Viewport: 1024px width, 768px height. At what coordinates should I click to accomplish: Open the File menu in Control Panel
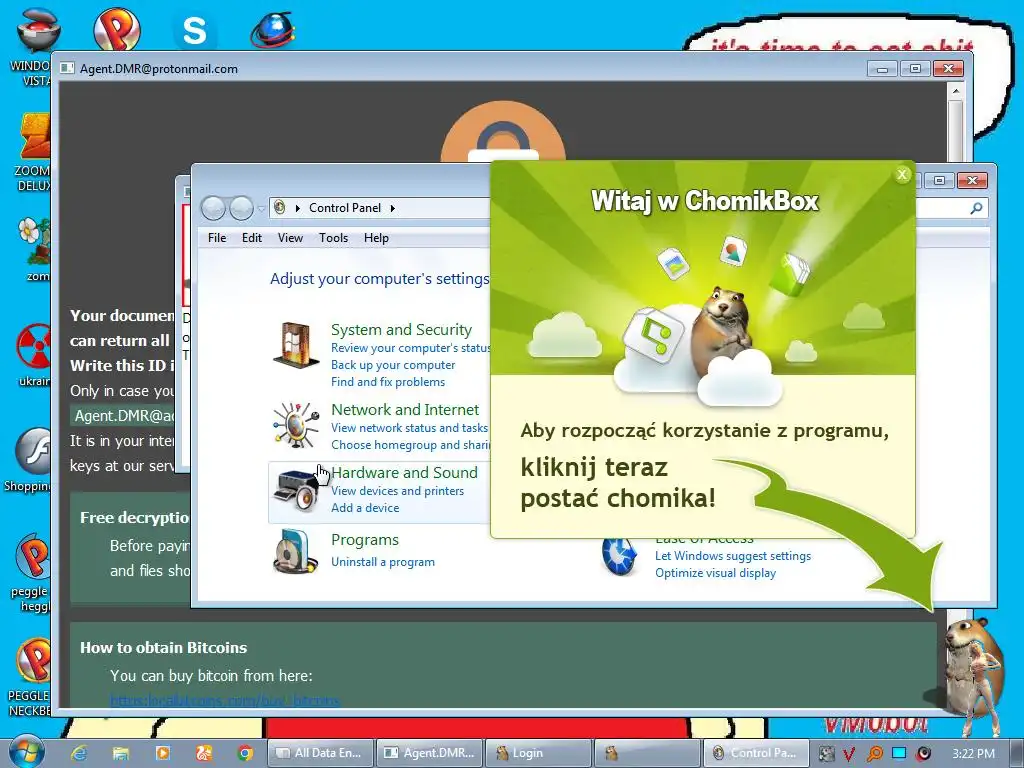(217, 238)
